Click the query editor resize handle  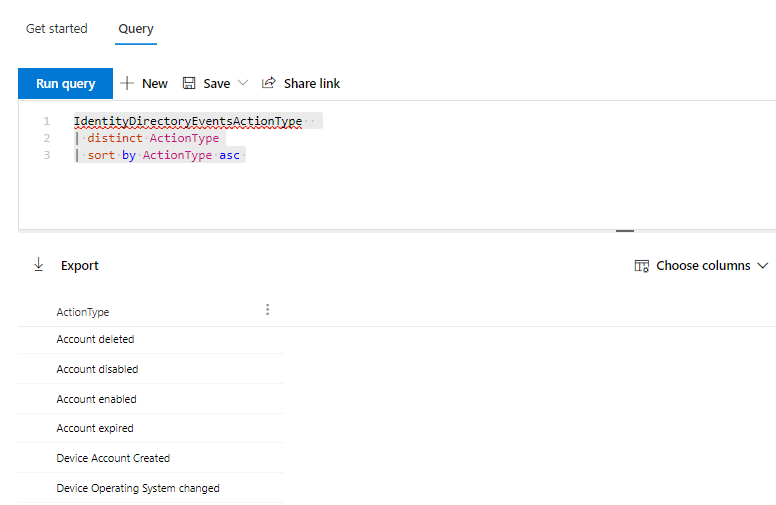click(625, 231)
